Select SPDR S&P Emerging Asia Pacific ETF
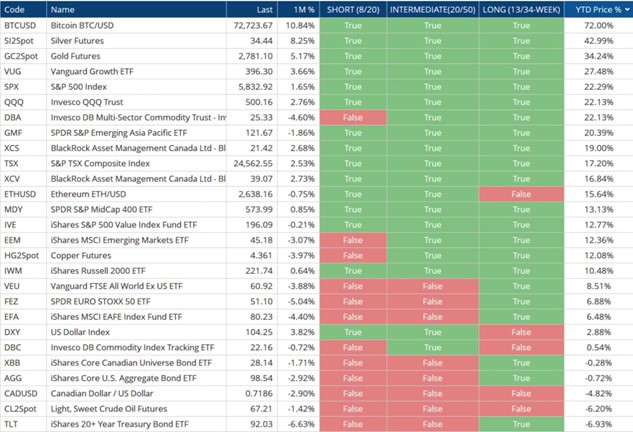The width and height of the screenshot is (633, 432). pos(136,133)
